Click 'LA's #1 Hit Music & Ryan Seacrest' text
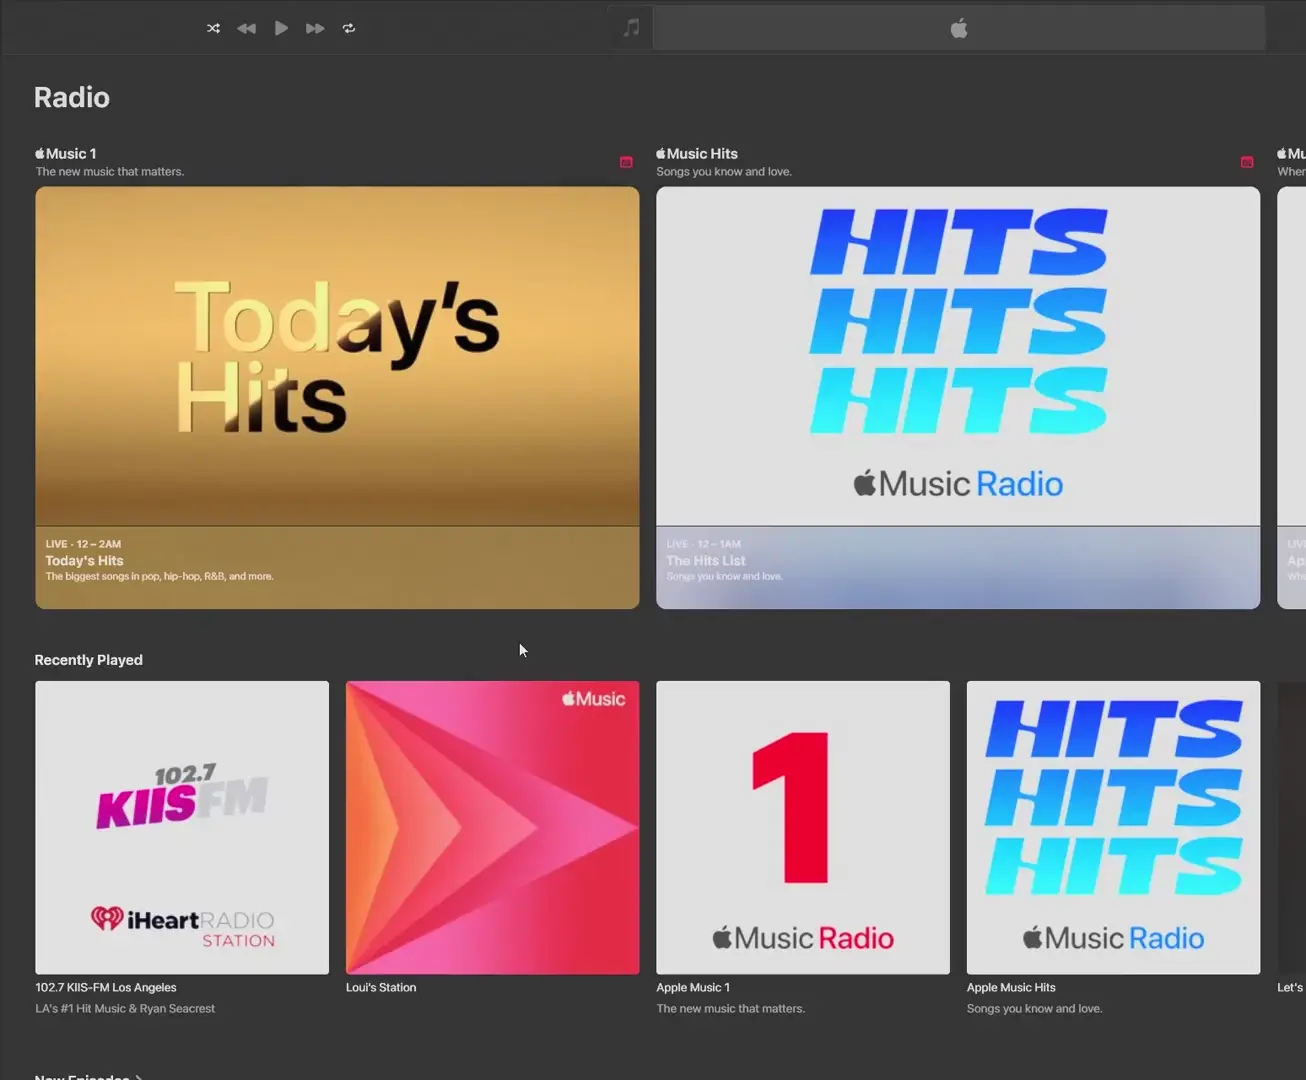The image size is (1306, 1080). coord(125,1008)
